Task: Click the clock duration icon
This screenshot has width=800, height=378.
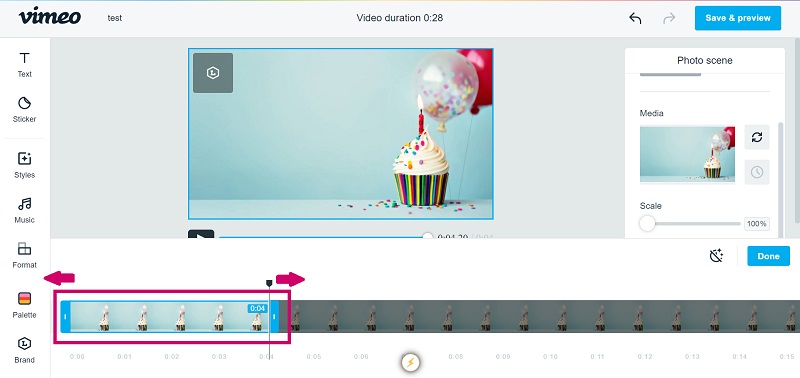Action: [x=757, y=172]
